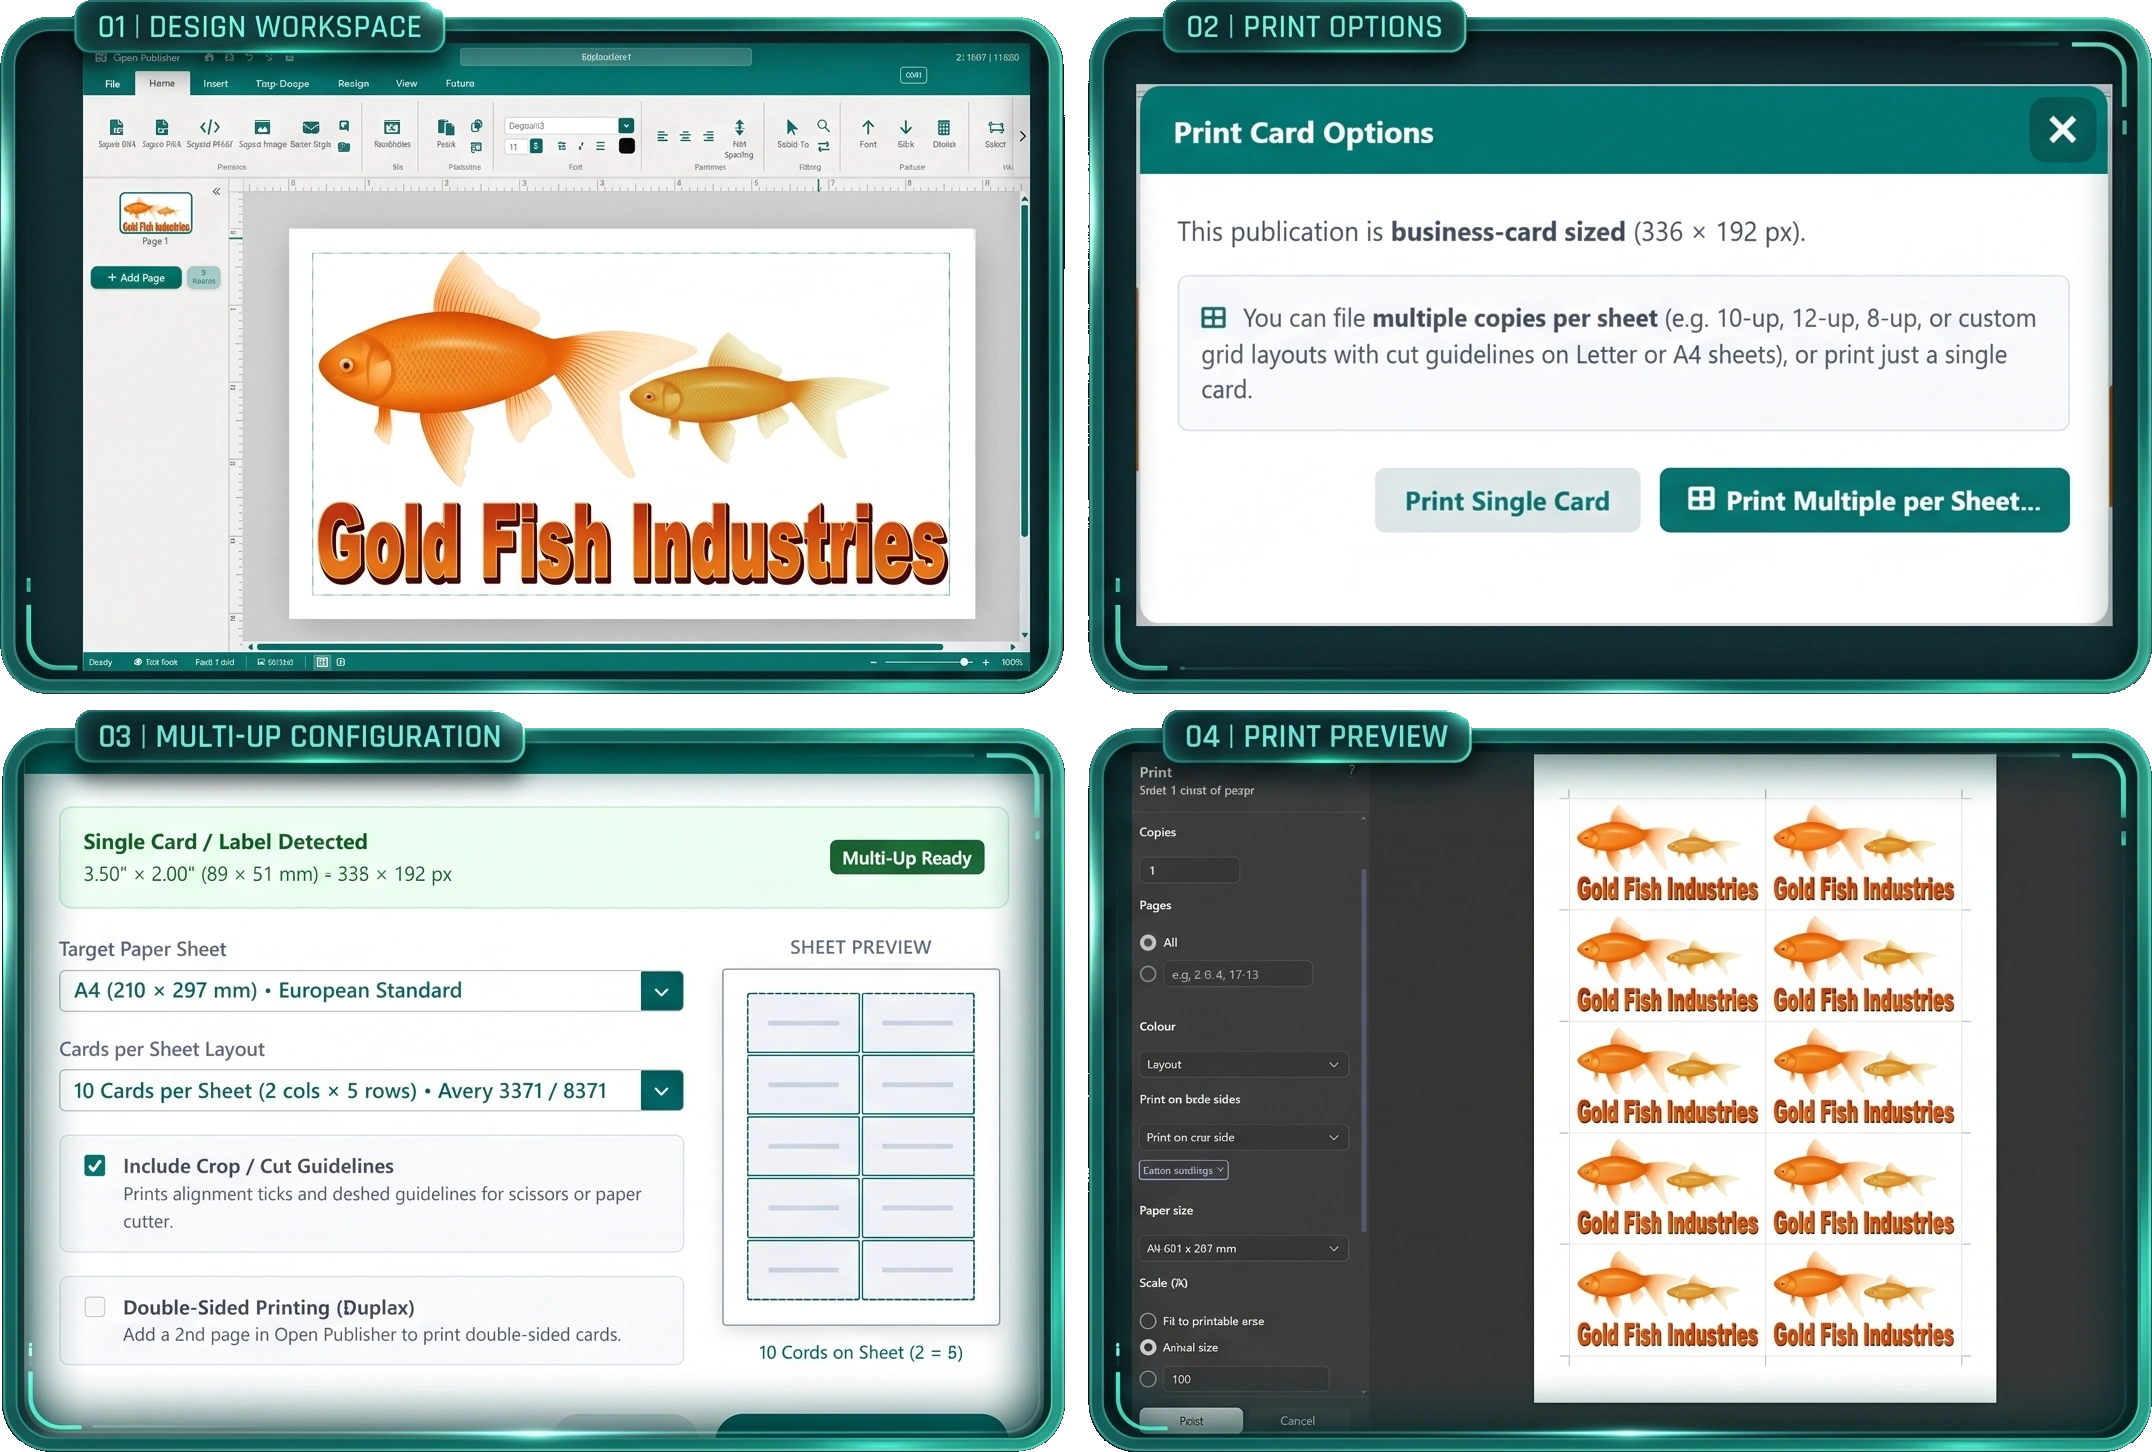Viewport: 2152px width, 1452px height.
Task: Click the Print Single Card button
Action: tap(1507, 500)
